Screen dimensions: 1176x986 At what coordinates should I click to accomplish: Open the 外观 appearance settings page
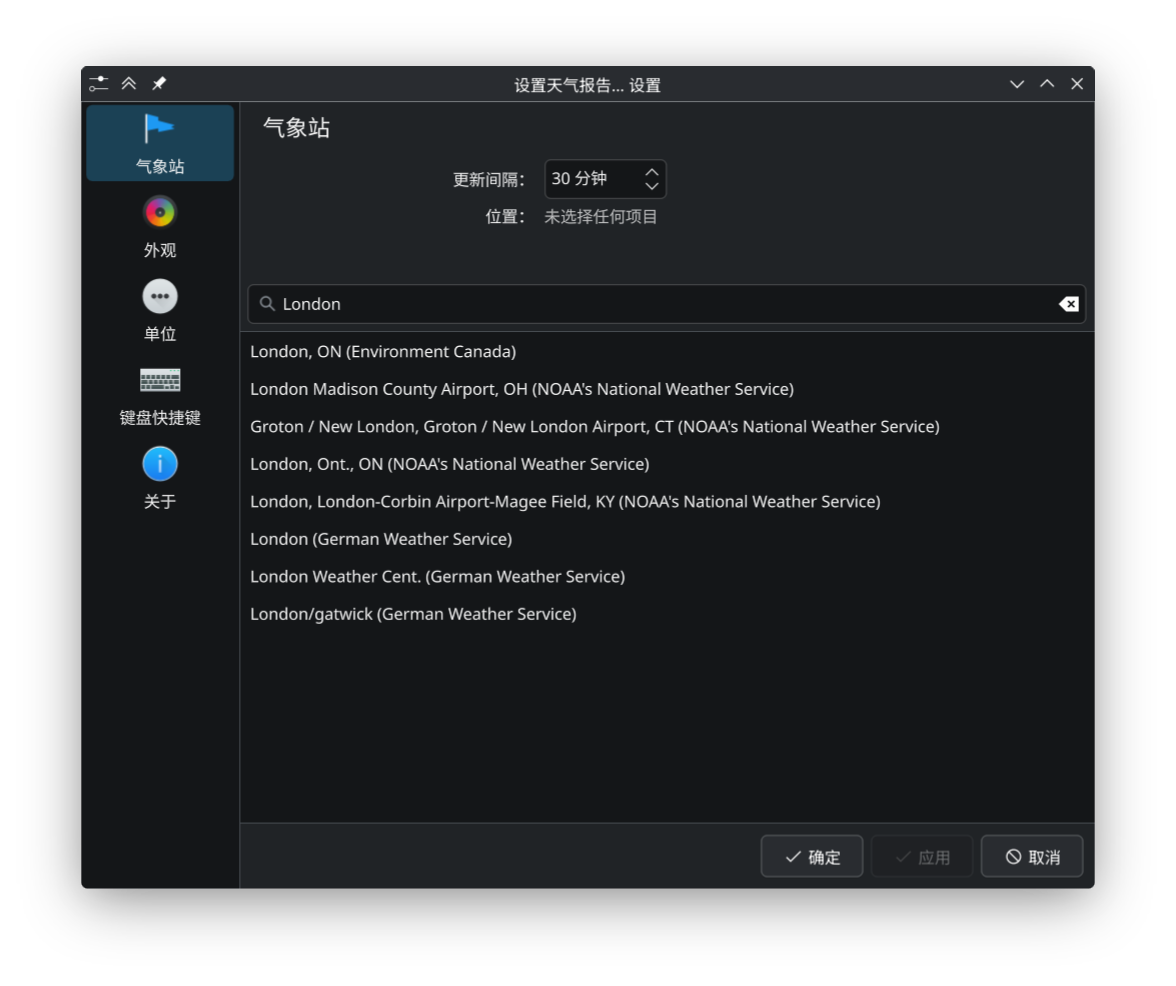click(x=160, y=227)
